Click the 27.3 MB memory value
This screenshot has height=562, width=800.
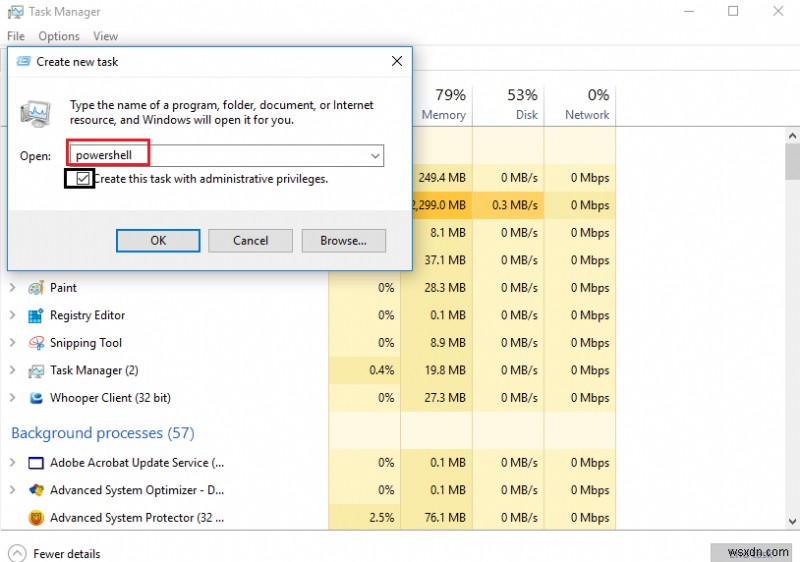pos(445,398)
